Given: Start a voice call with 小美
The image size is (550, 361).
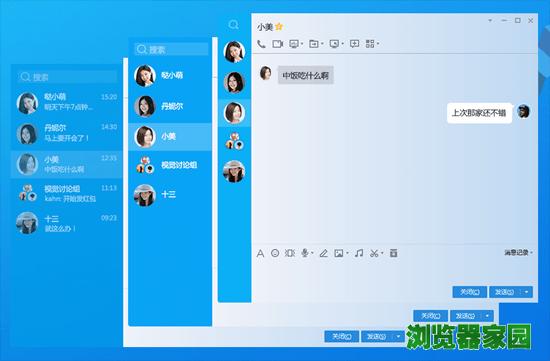Looking at the screenshot, I should [261, 44].
